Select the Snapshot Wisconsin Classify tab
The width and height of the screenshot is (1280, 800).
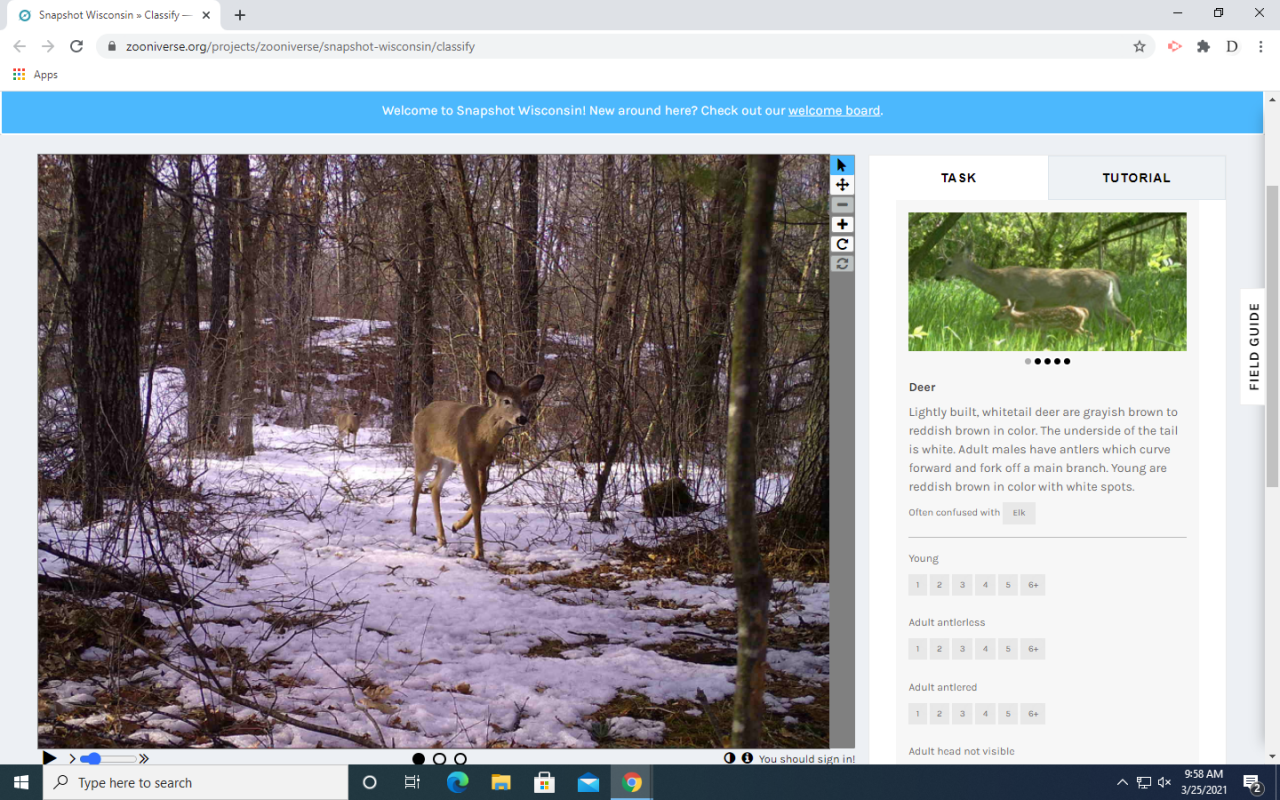(115, 15)
